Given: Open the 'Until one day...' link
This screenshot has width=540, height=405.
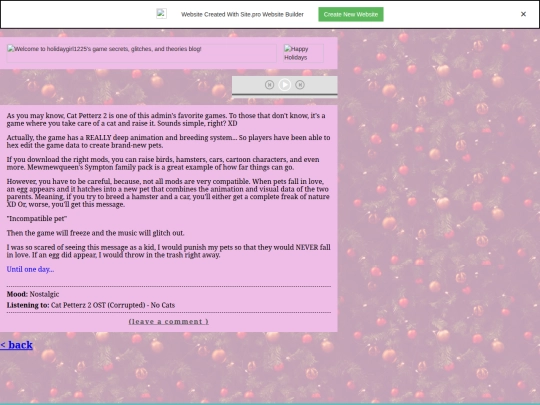Looking at the screenshot, I should [x=30, y=269].
